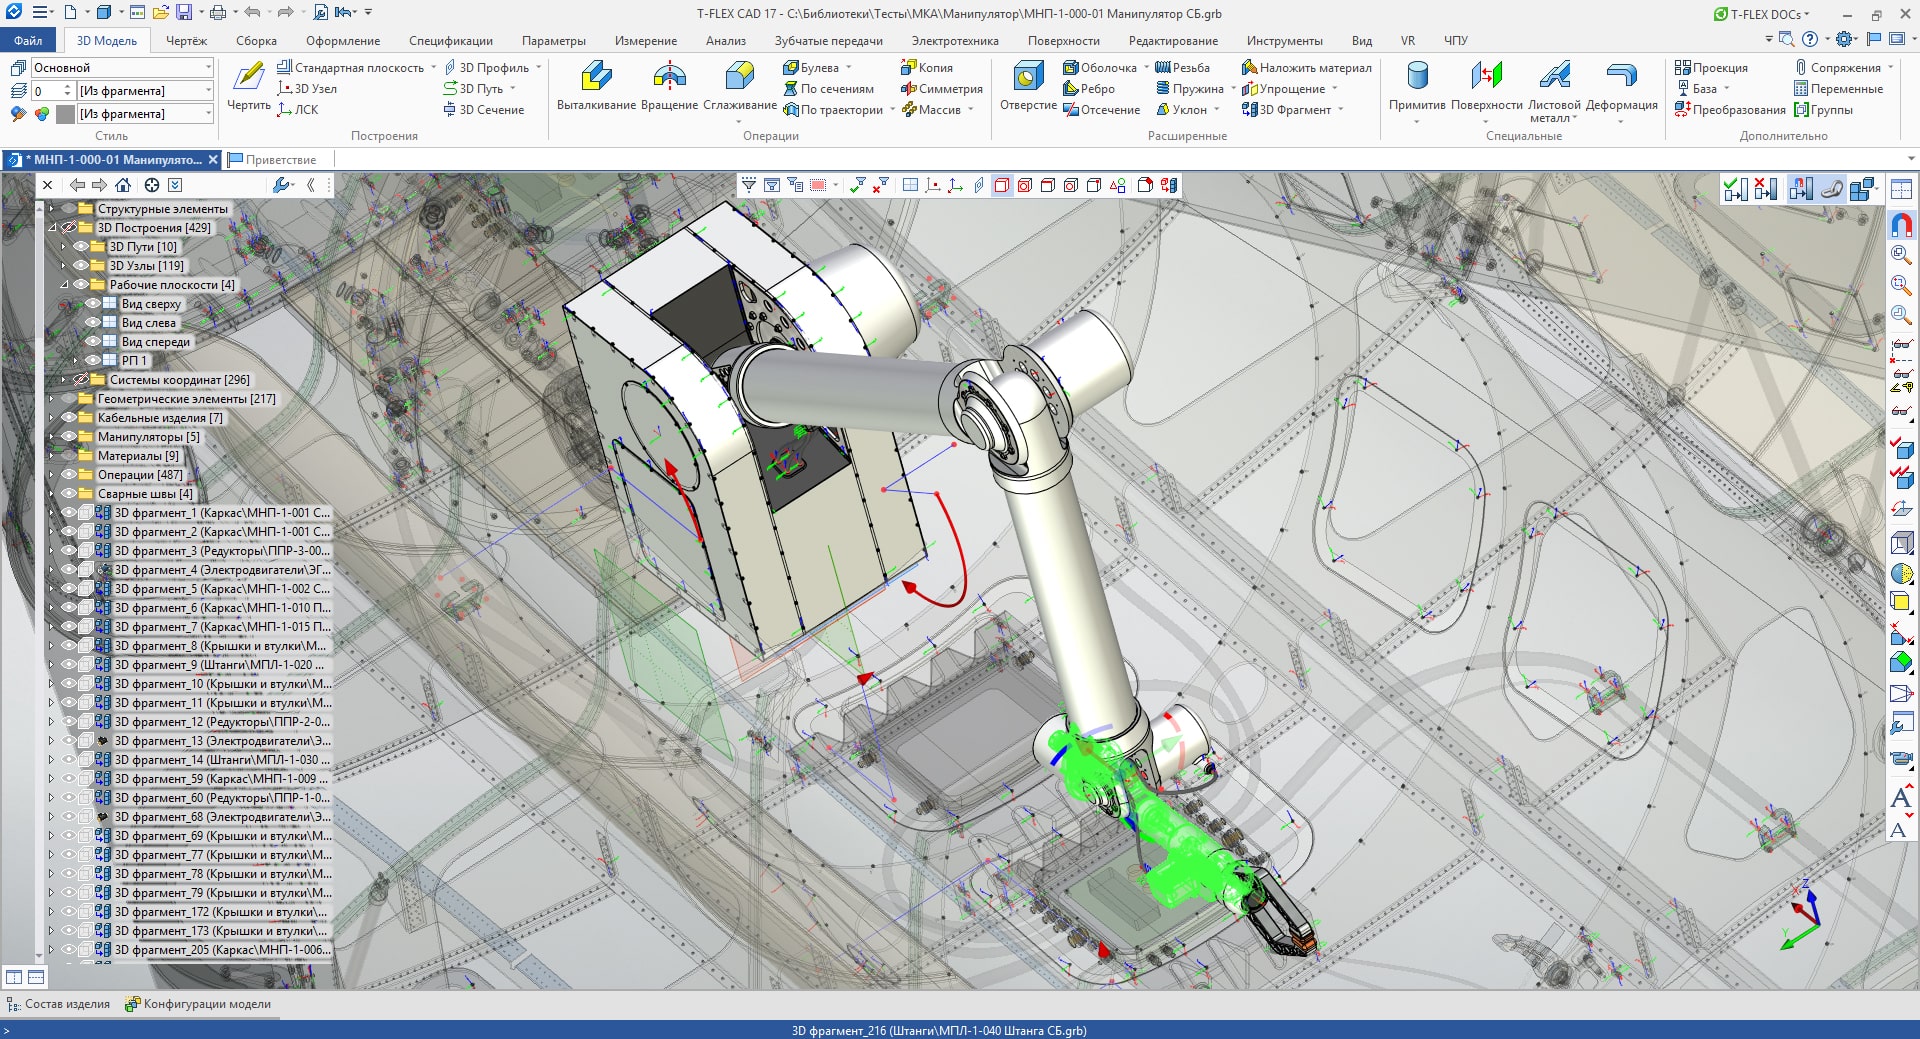Image resolution: width=1920 pixels, height=1039 pixels.
Task: Click the help question mark icon
Action: [1810, 40]
